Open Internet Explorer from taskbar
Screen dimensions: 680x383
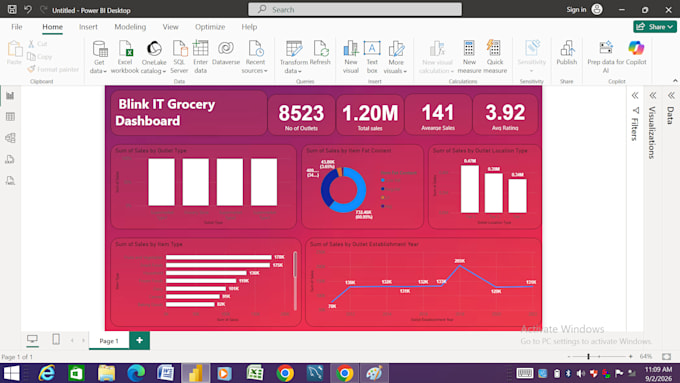click(46, 373)
